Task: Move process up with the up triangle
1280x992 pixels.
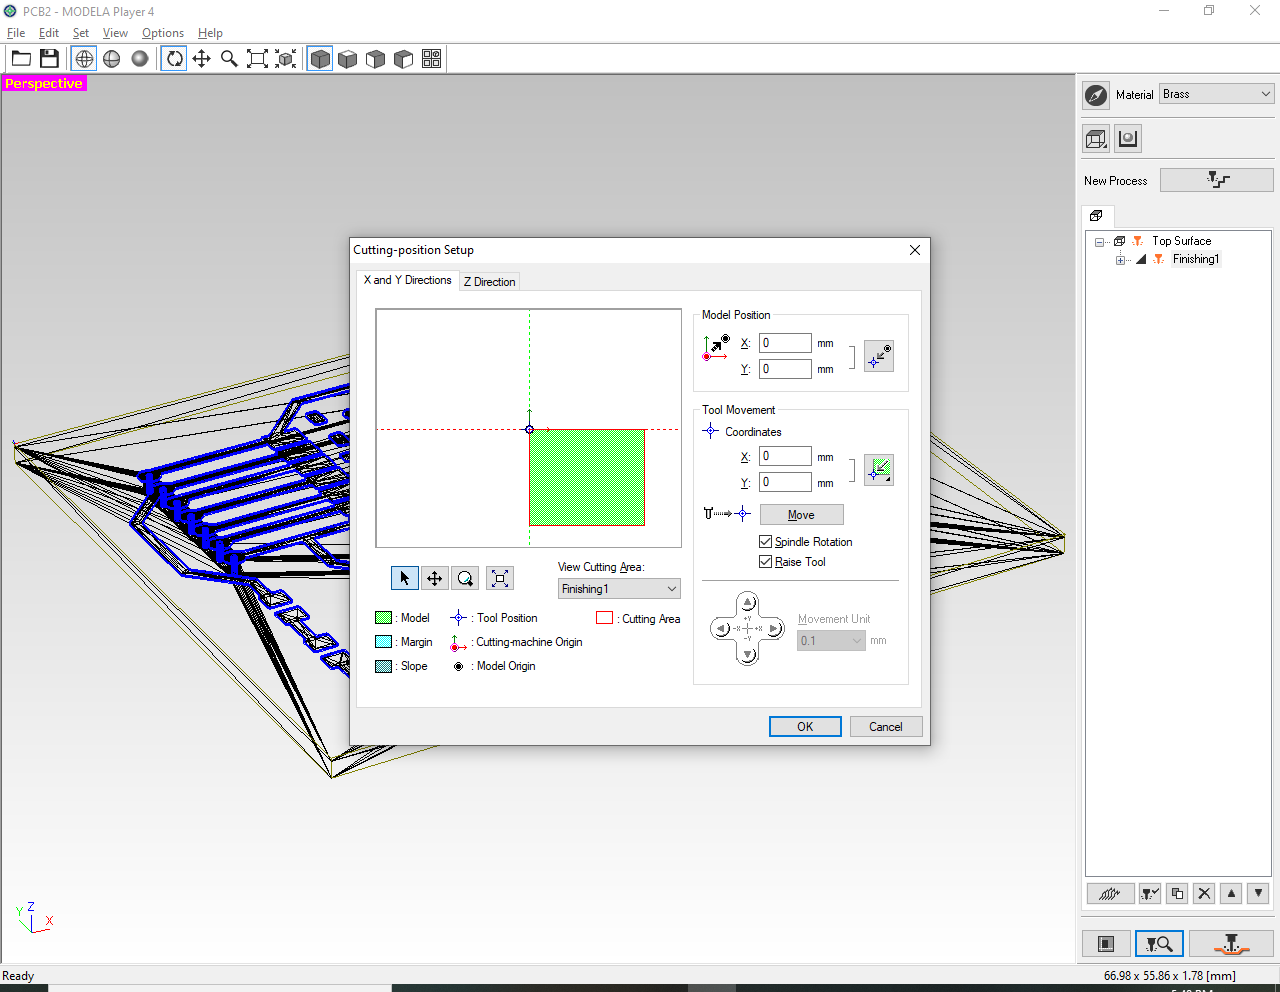Action: coord(1232,894)
